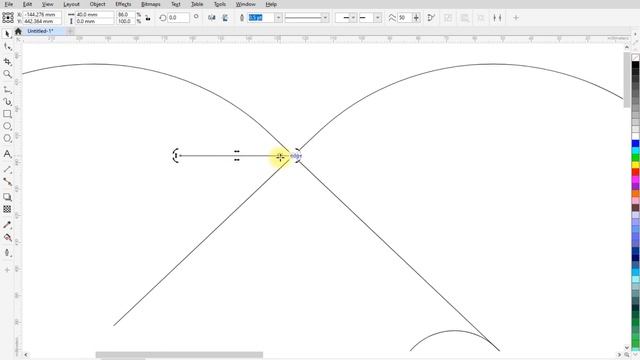Open the Effects menu

[x=123, y=4]
